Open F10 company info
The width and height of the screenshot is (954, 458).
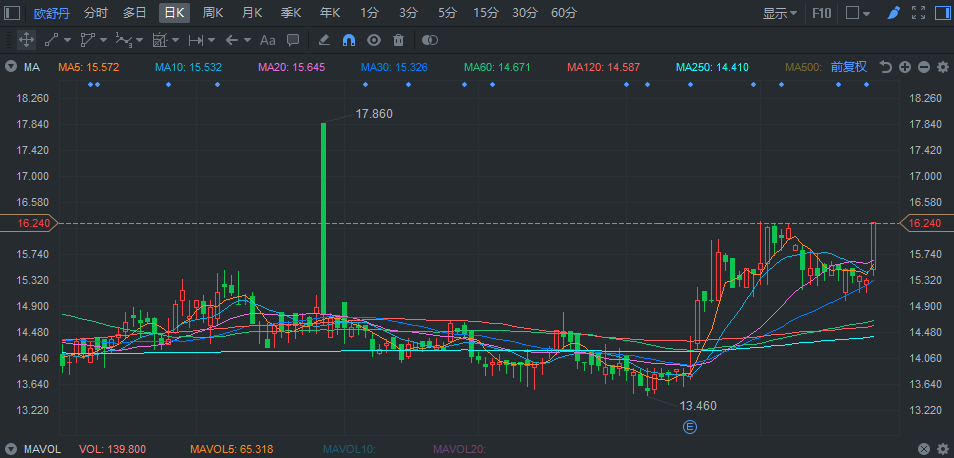click(822, 13)
